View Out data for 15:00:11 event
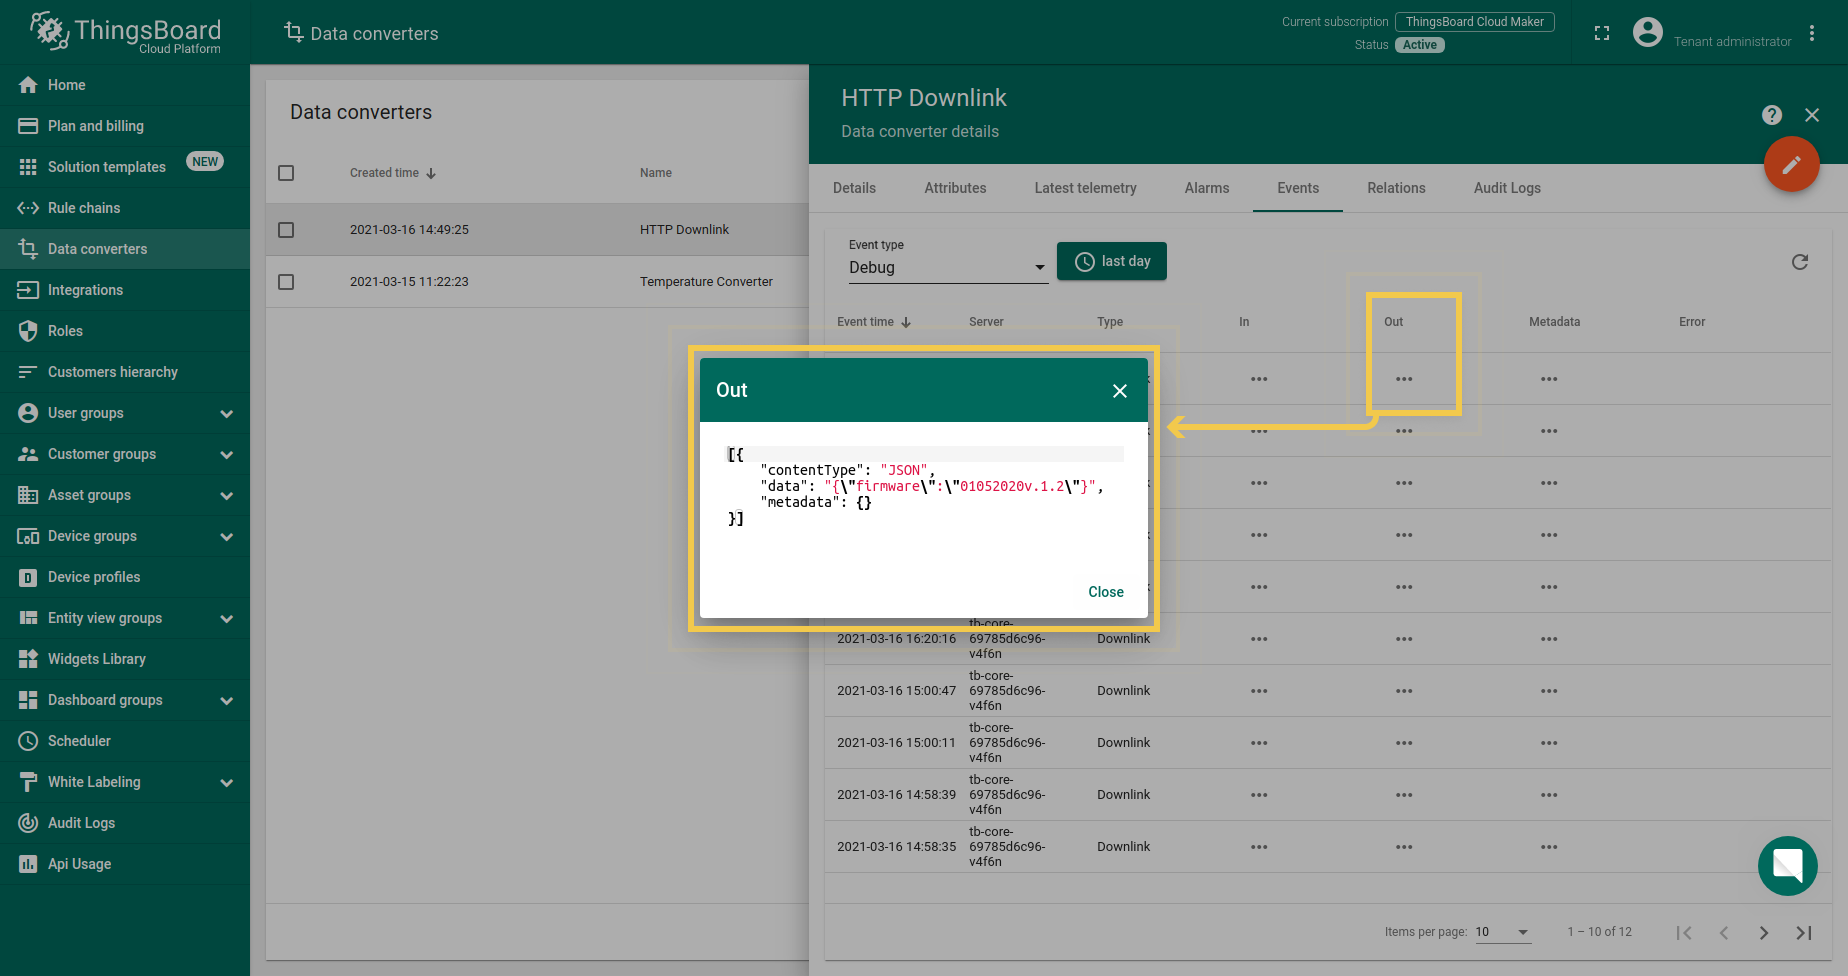This screenshot has width=1848, height=976. click(1404, 743)
